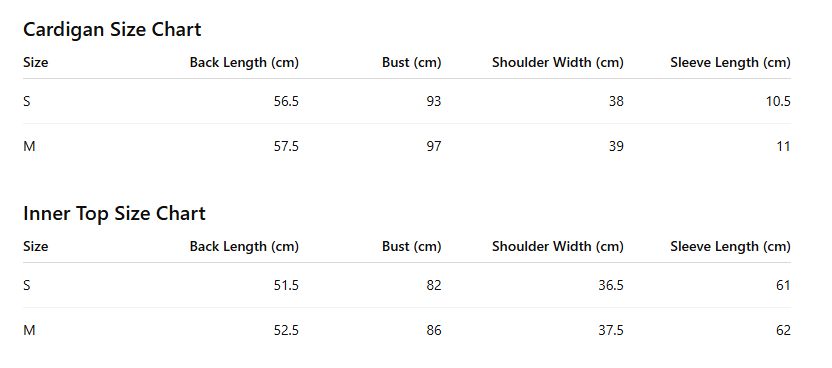
Task: Click Cardigan back length value 56.5
Action: (286, 101)
